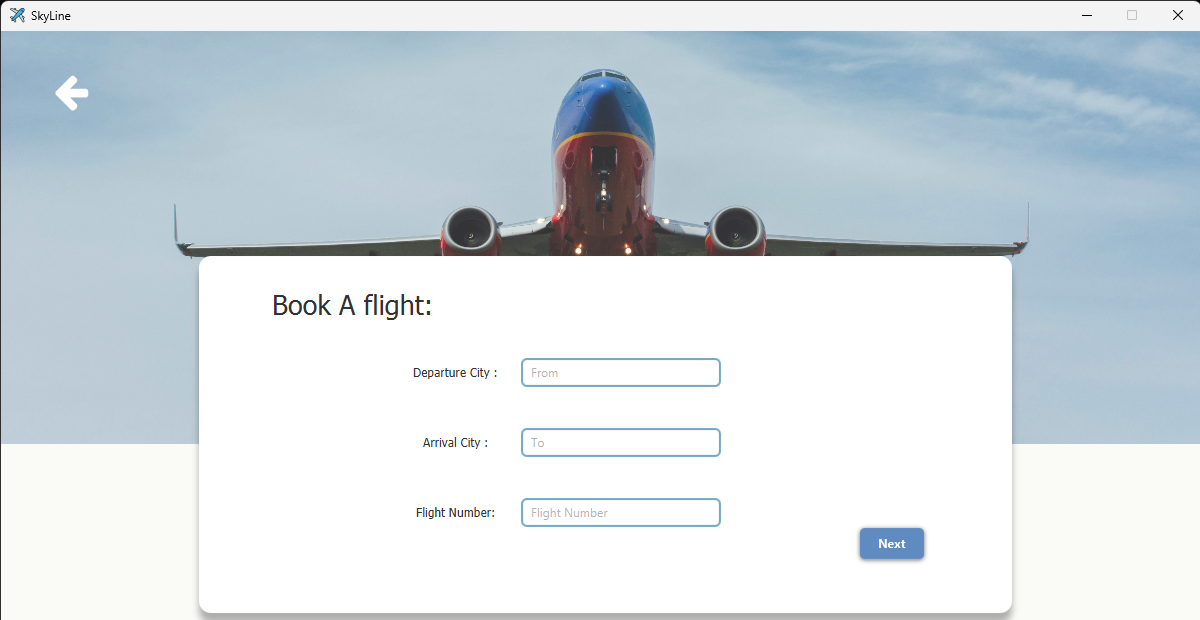Click the 'Book A flight:' heading
Image resolution: width=1200 pixels, height=620 pixels.
point(352,306)
